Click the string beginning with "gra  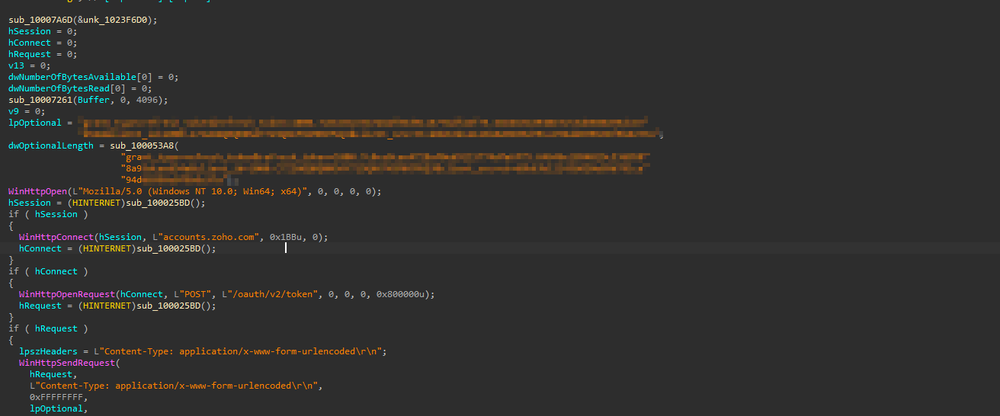pos(385,158)
